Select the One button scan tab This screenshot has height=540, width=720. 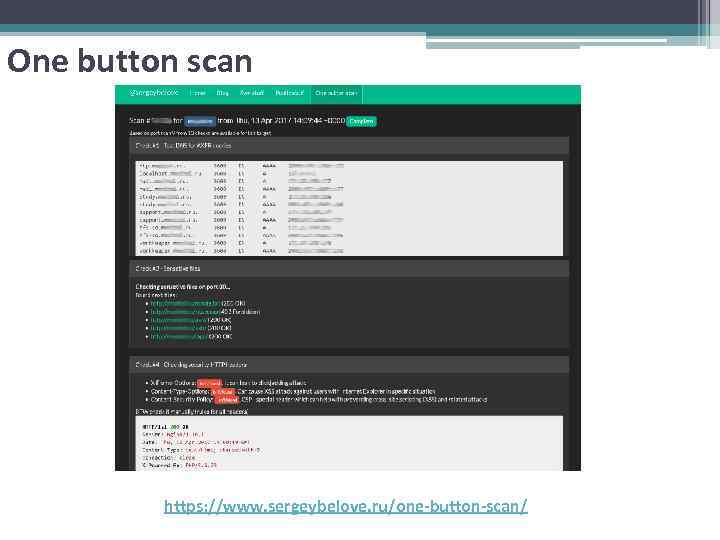tap(336, 93)
